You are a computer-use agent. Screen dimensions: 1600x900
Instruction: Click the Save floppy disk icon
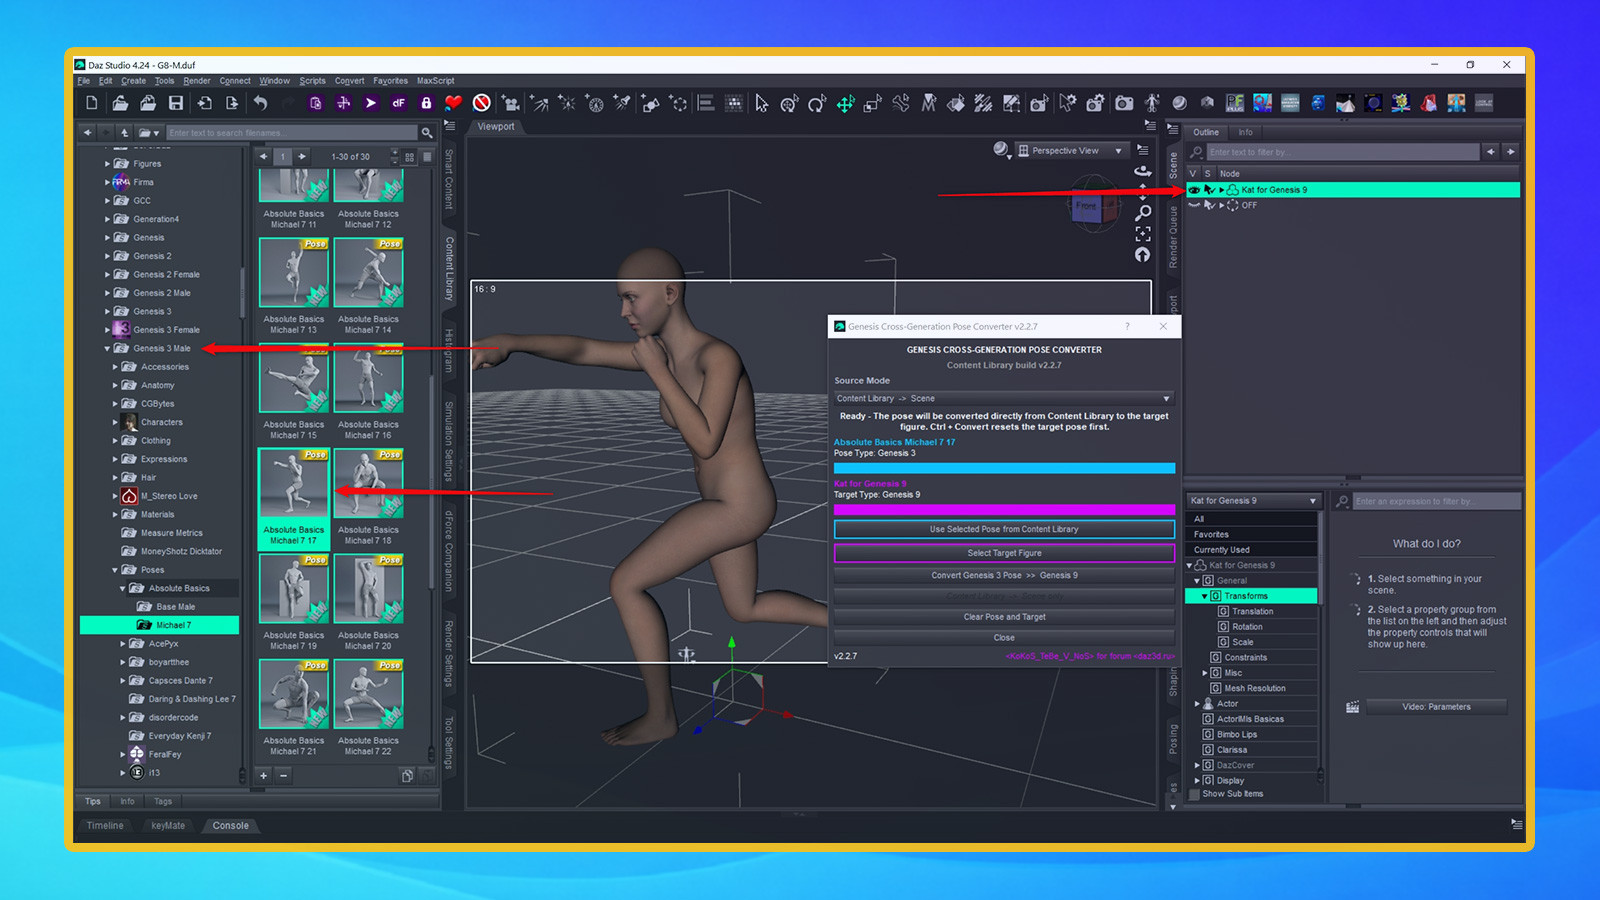click(x=176, y=103)
